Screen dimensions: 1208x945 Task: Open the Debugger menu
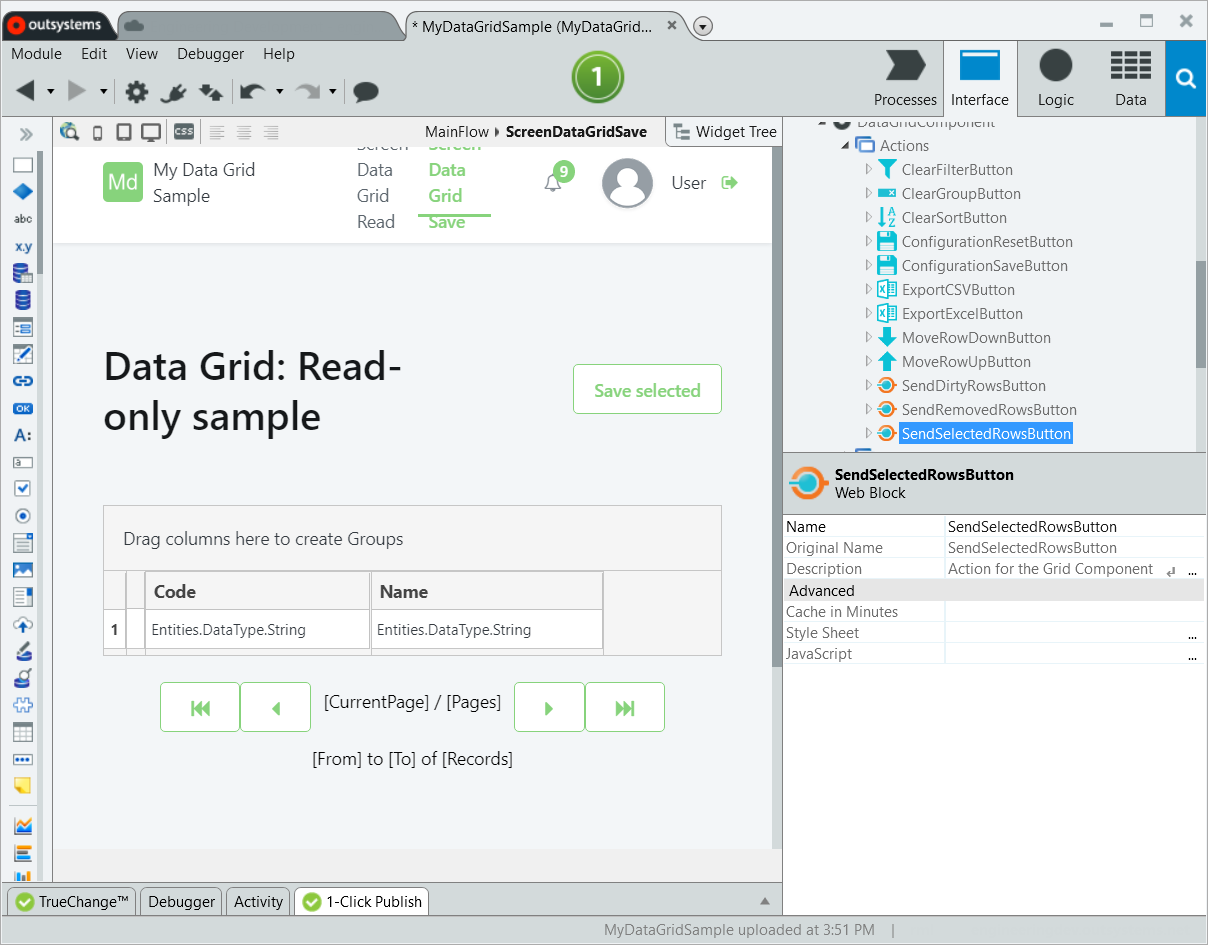point(210,54)
